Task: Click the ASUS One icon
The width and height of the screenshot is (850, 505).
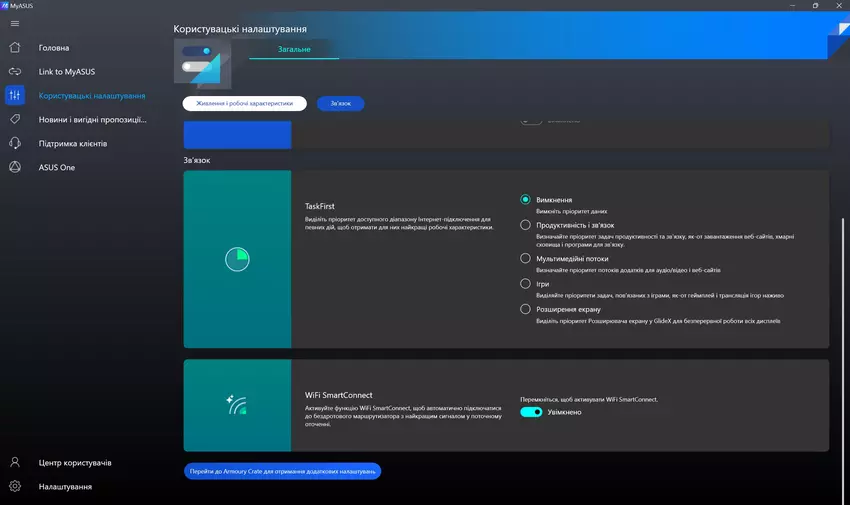Action: [15, 168]
